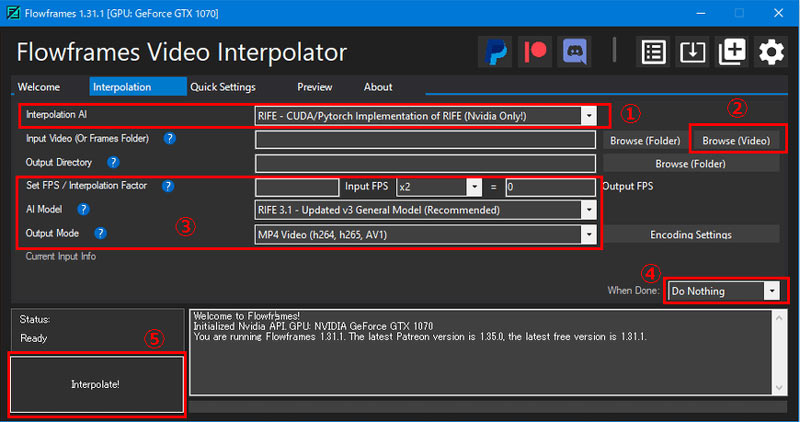This screenshot has height=422, width=800.
Task: Click help icon beside Output Mode
Action: click(x=101, y=233)
